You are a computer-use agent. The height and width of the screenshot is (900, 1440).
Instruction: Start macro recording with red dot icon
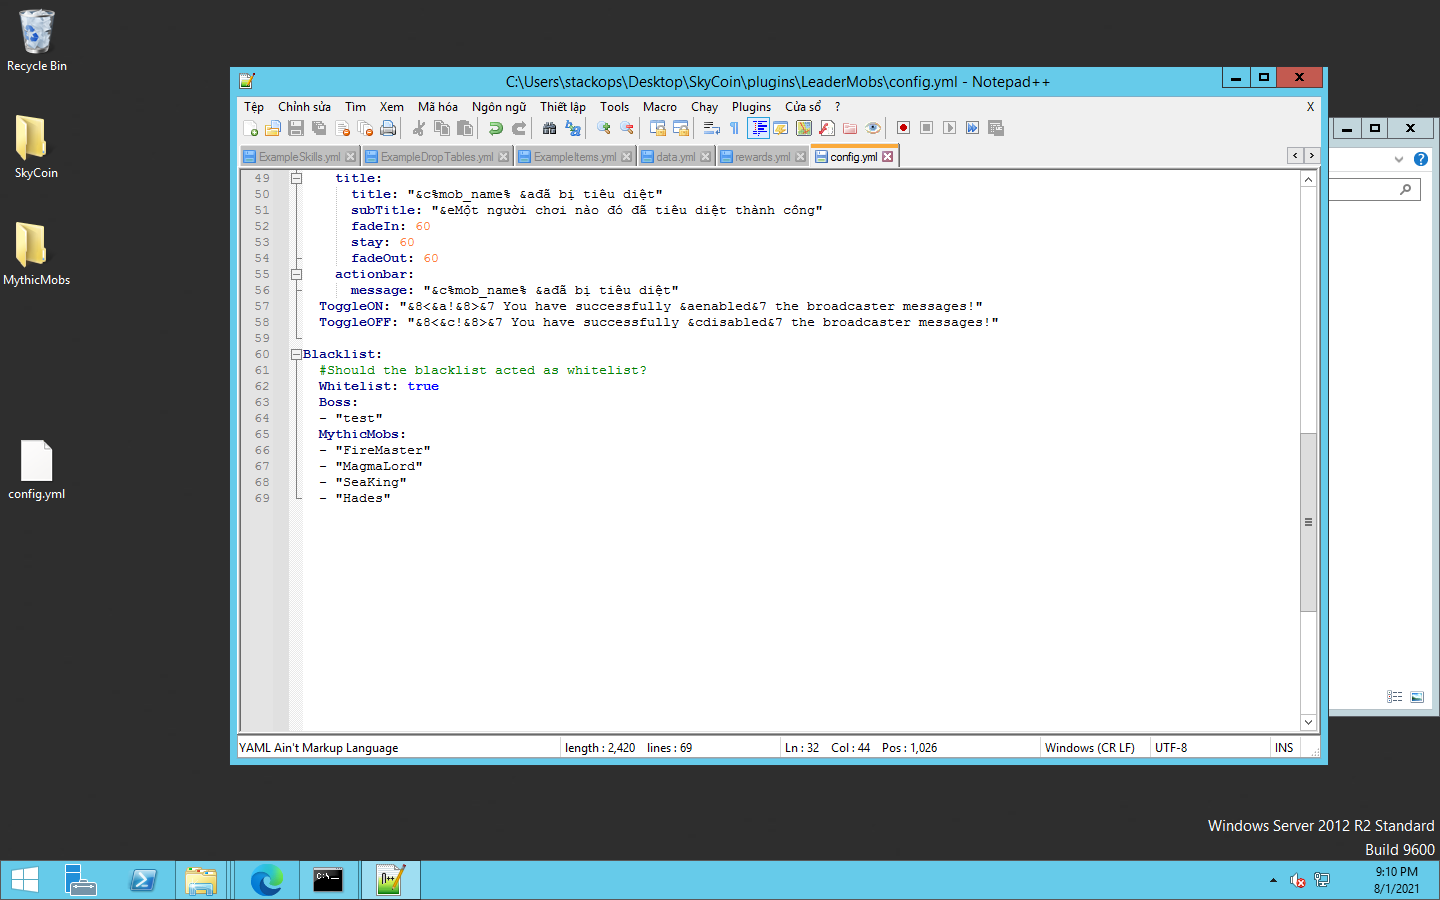click(903, 128)
